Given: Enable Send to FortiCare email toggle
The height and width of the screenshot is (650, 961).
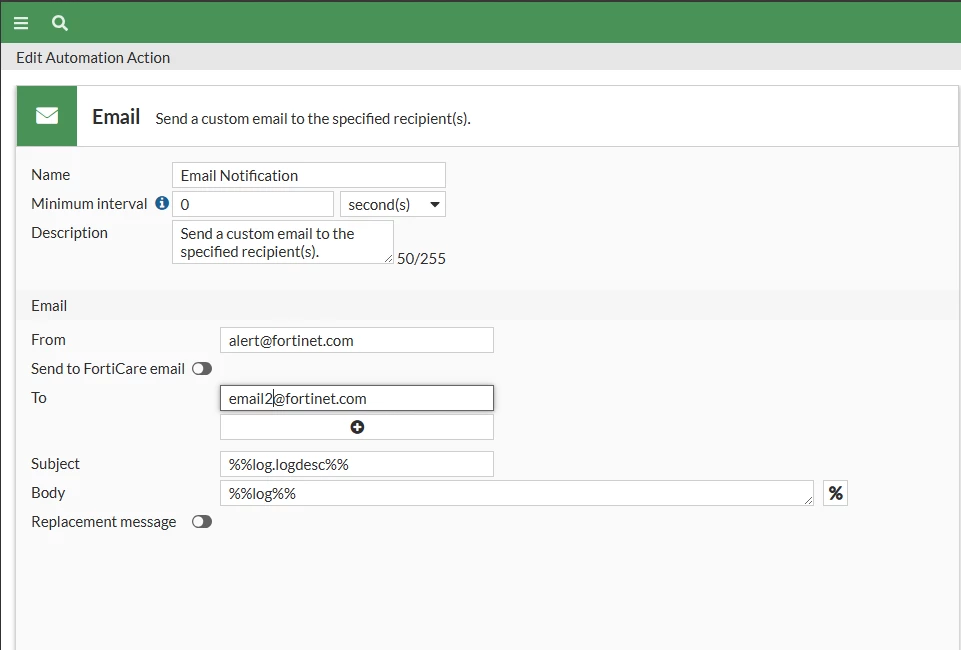Looking at the screenshot, I should tap(202, 369).
